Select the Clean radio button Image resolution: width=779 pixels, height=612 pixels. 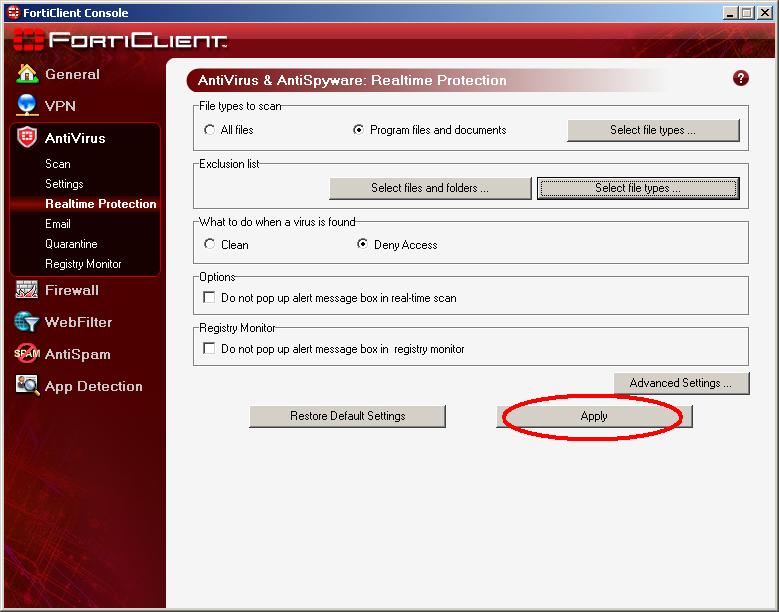pos(209,244)
